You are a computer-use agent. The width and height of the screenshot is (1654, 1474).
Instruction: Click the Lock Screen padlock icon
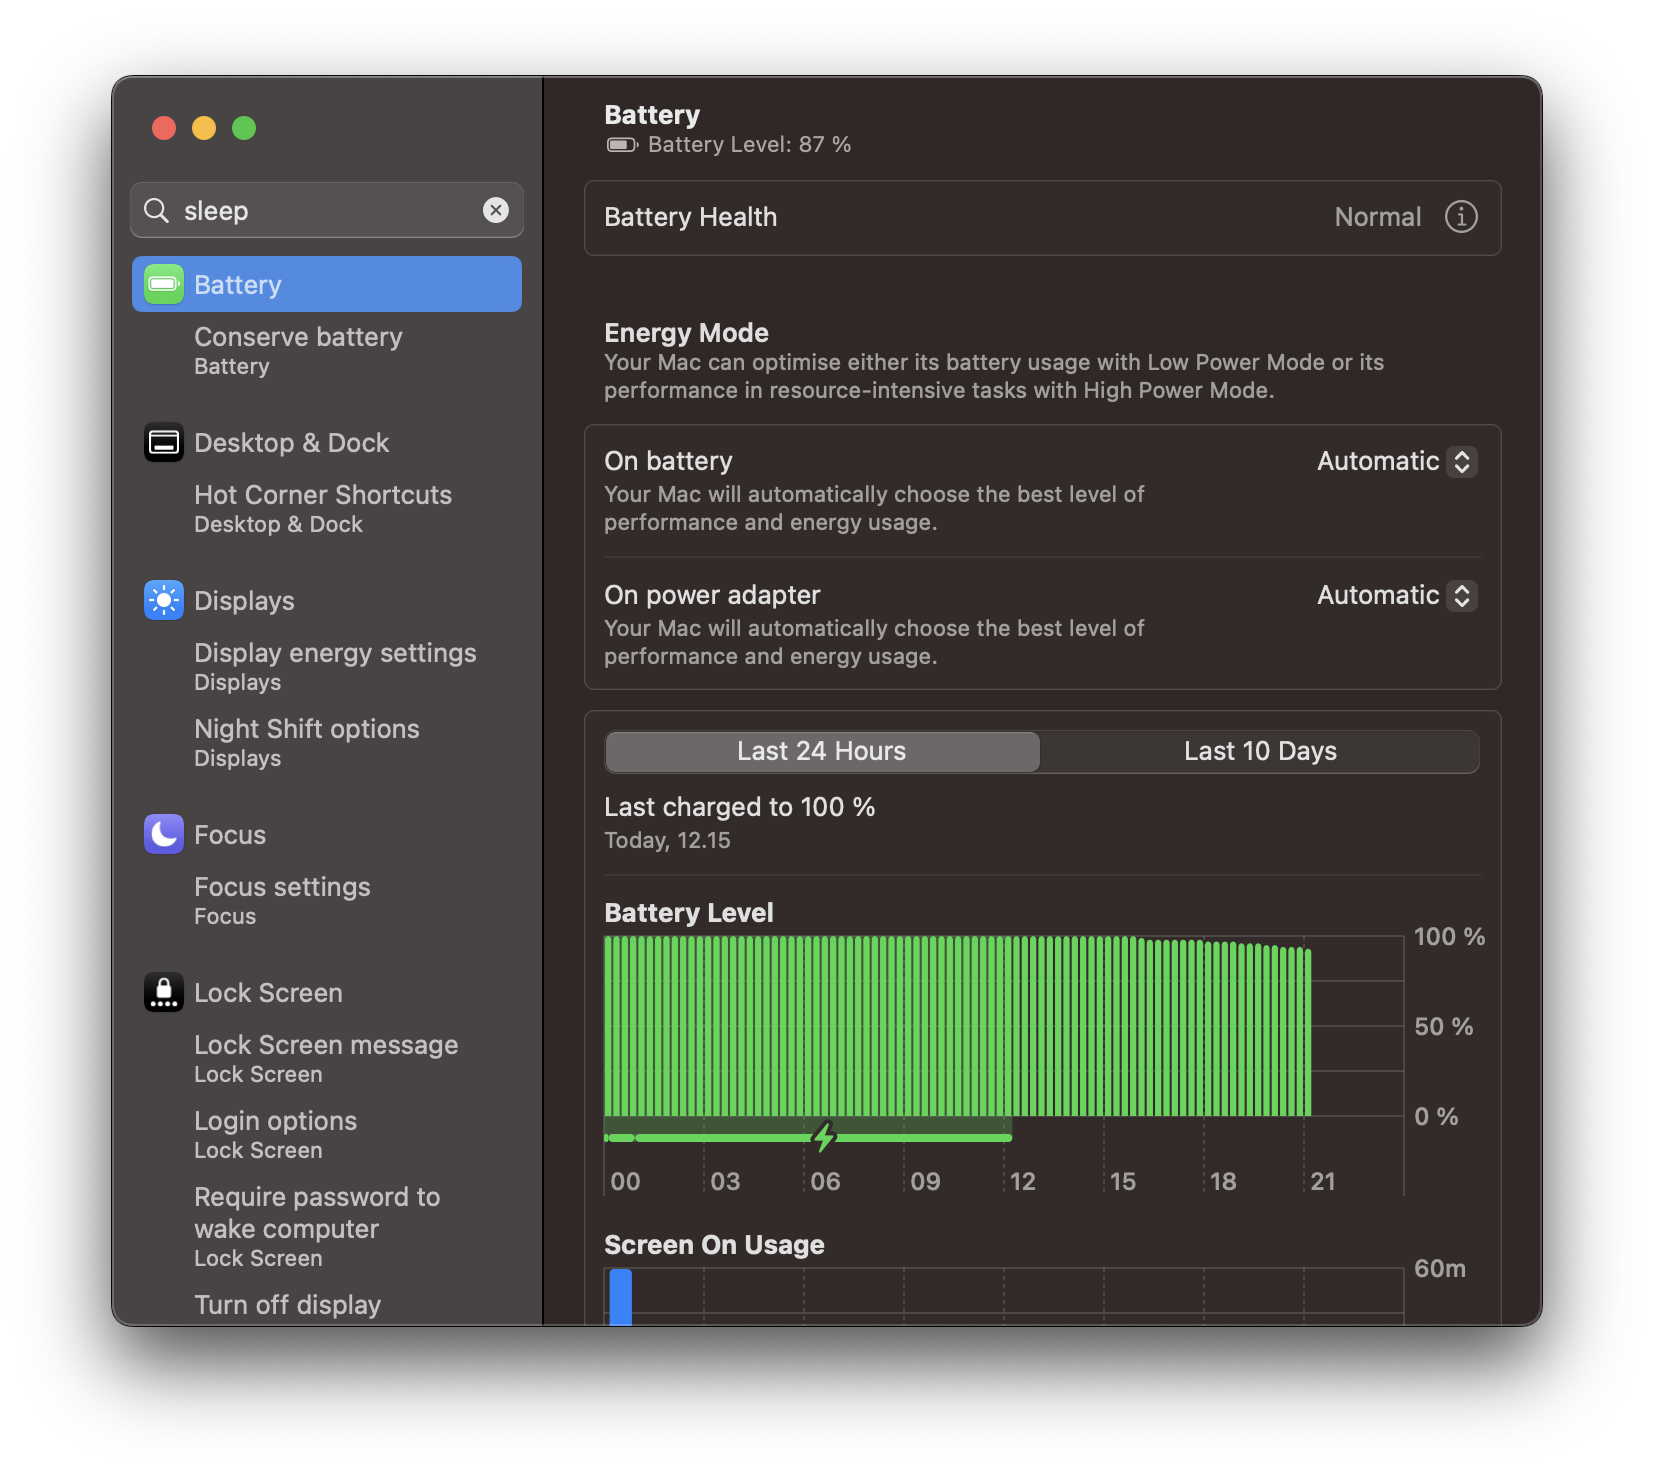164,992
